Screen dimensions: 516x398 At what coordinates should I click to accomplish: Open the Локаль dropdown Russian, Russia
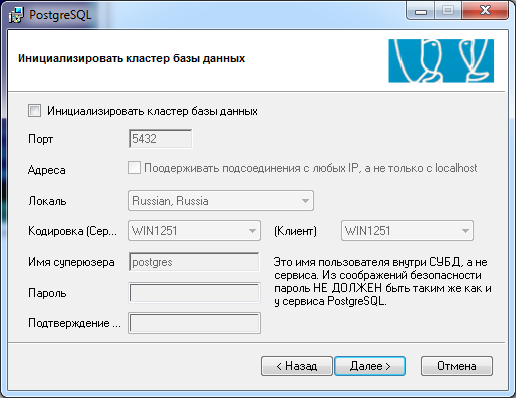click(x=221, y=201)
